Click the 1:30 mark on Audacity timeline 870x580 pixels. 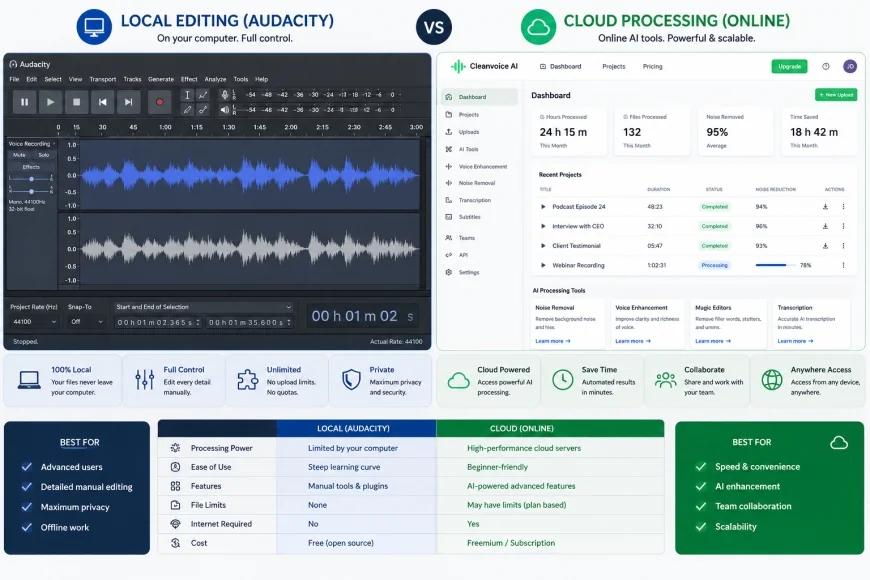click(x=229, y=127)
